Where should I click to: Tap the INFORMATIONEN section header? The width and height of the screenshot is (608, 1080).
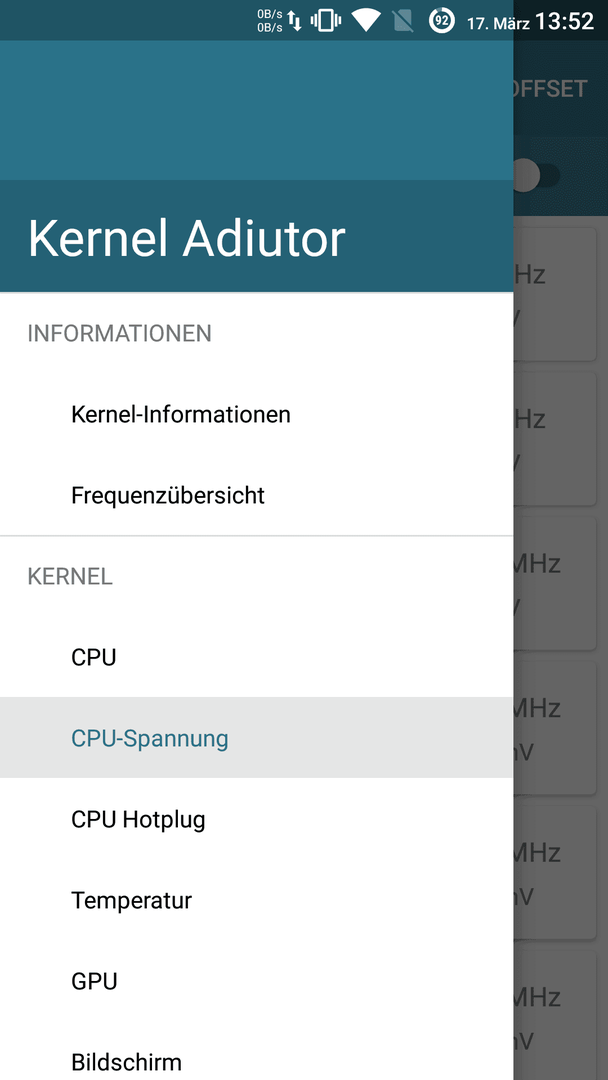click(x=119, y=333)
